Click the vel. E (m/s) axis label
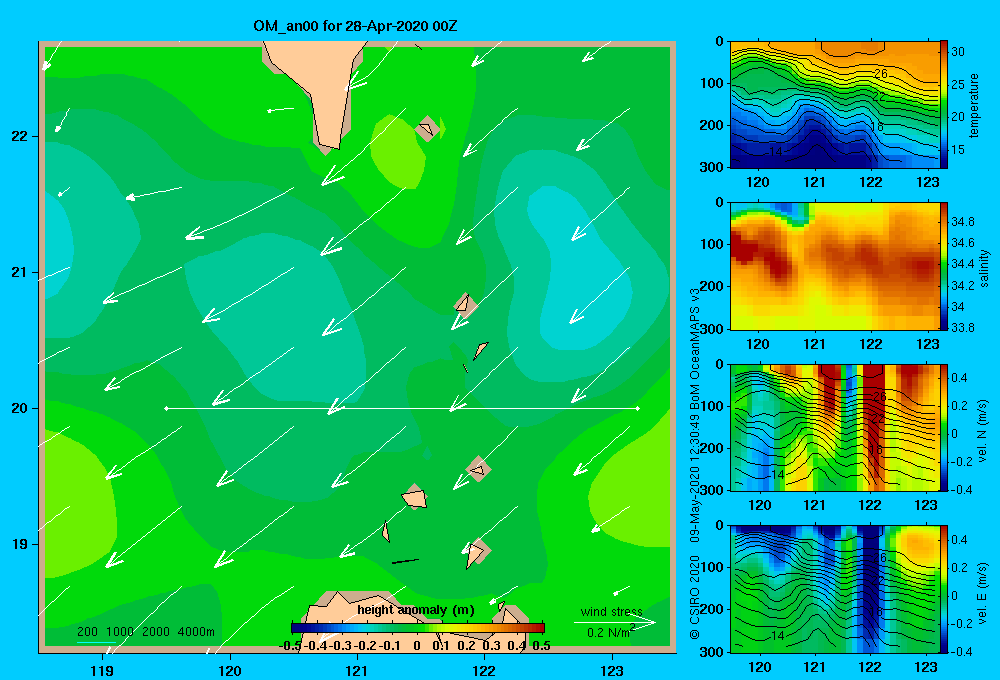The image size is (1000, 680). 982,593
